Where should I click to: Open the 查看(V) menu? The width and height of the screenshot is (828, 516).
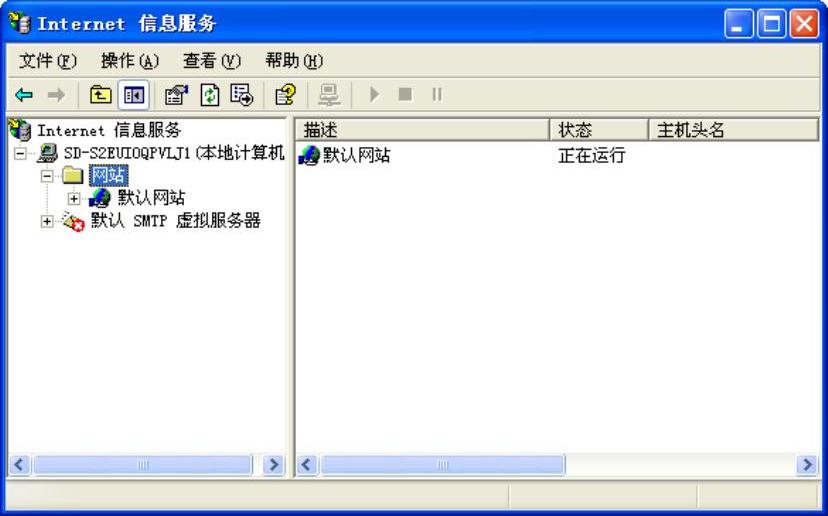tap(212, 61)
